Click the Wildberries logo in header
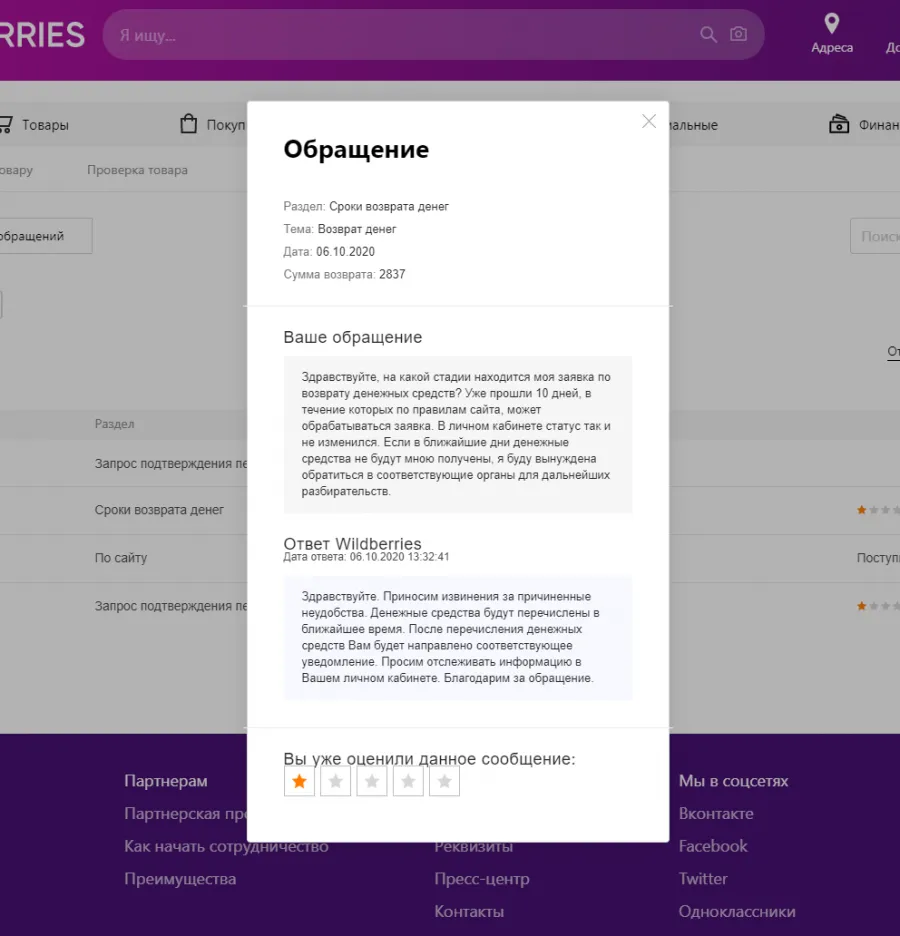The width and height of the screenshot is (900, 936). tap(42, 35)
